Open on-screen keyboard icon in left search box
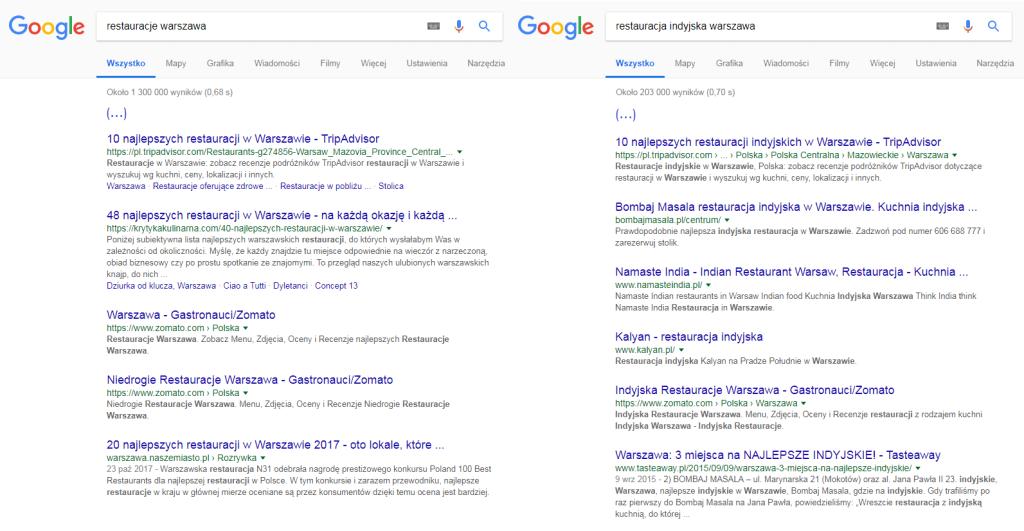The width and height of the screenshot is (1024, 531). click(x=434, y=26)
